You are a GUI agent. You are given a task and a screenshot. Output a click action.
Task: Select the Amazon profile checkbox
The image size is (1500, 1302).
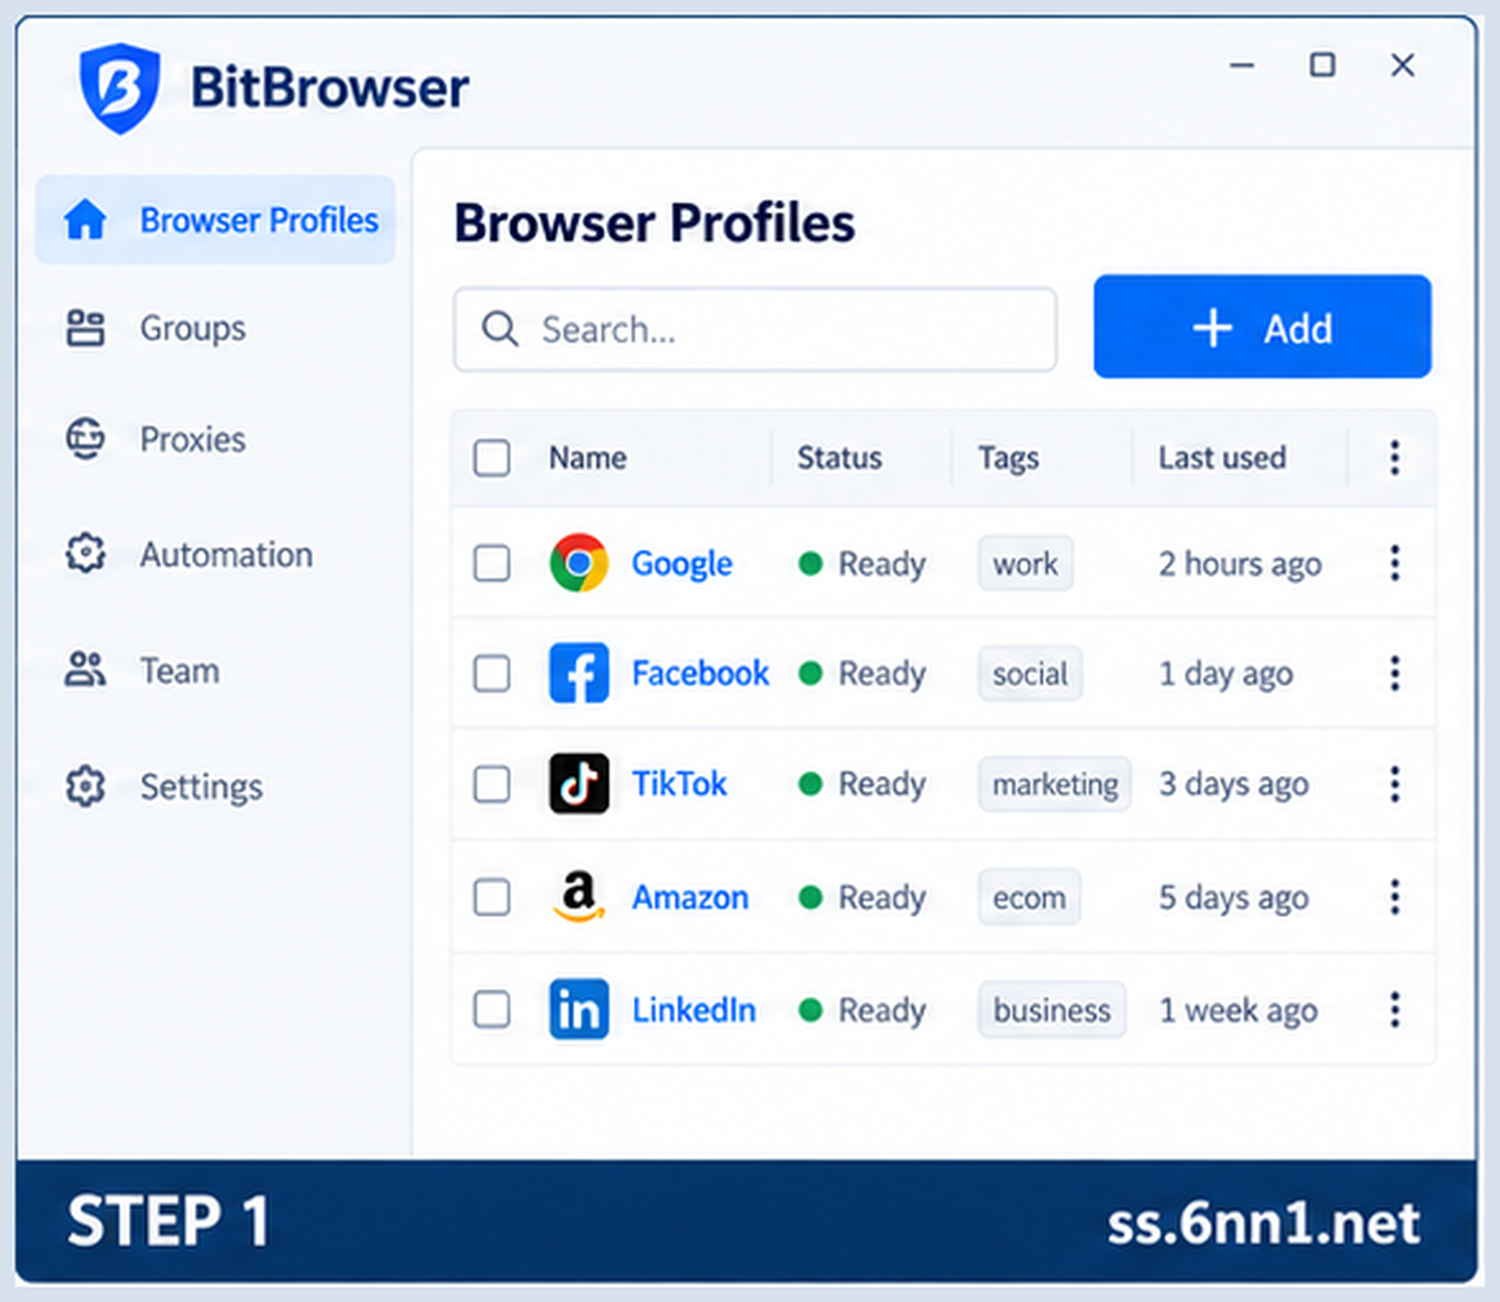tap(492, 897)
